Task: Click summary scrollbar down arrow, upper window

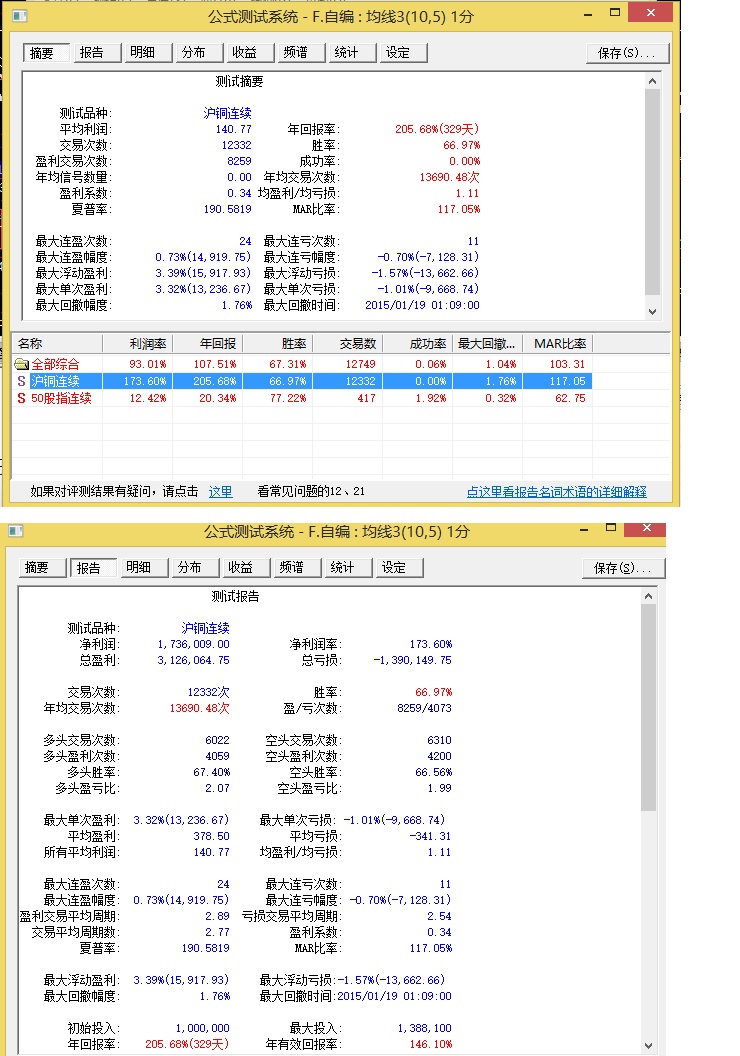Action: [x=652, y=312]
